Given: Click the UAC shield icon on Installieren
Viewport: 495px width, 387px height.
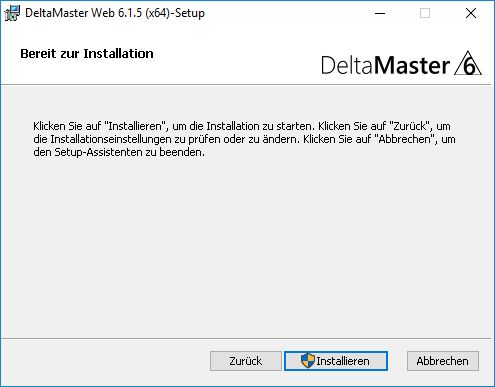Looking at the screenshot, I should pyautogui.click(x=307, y=361).
